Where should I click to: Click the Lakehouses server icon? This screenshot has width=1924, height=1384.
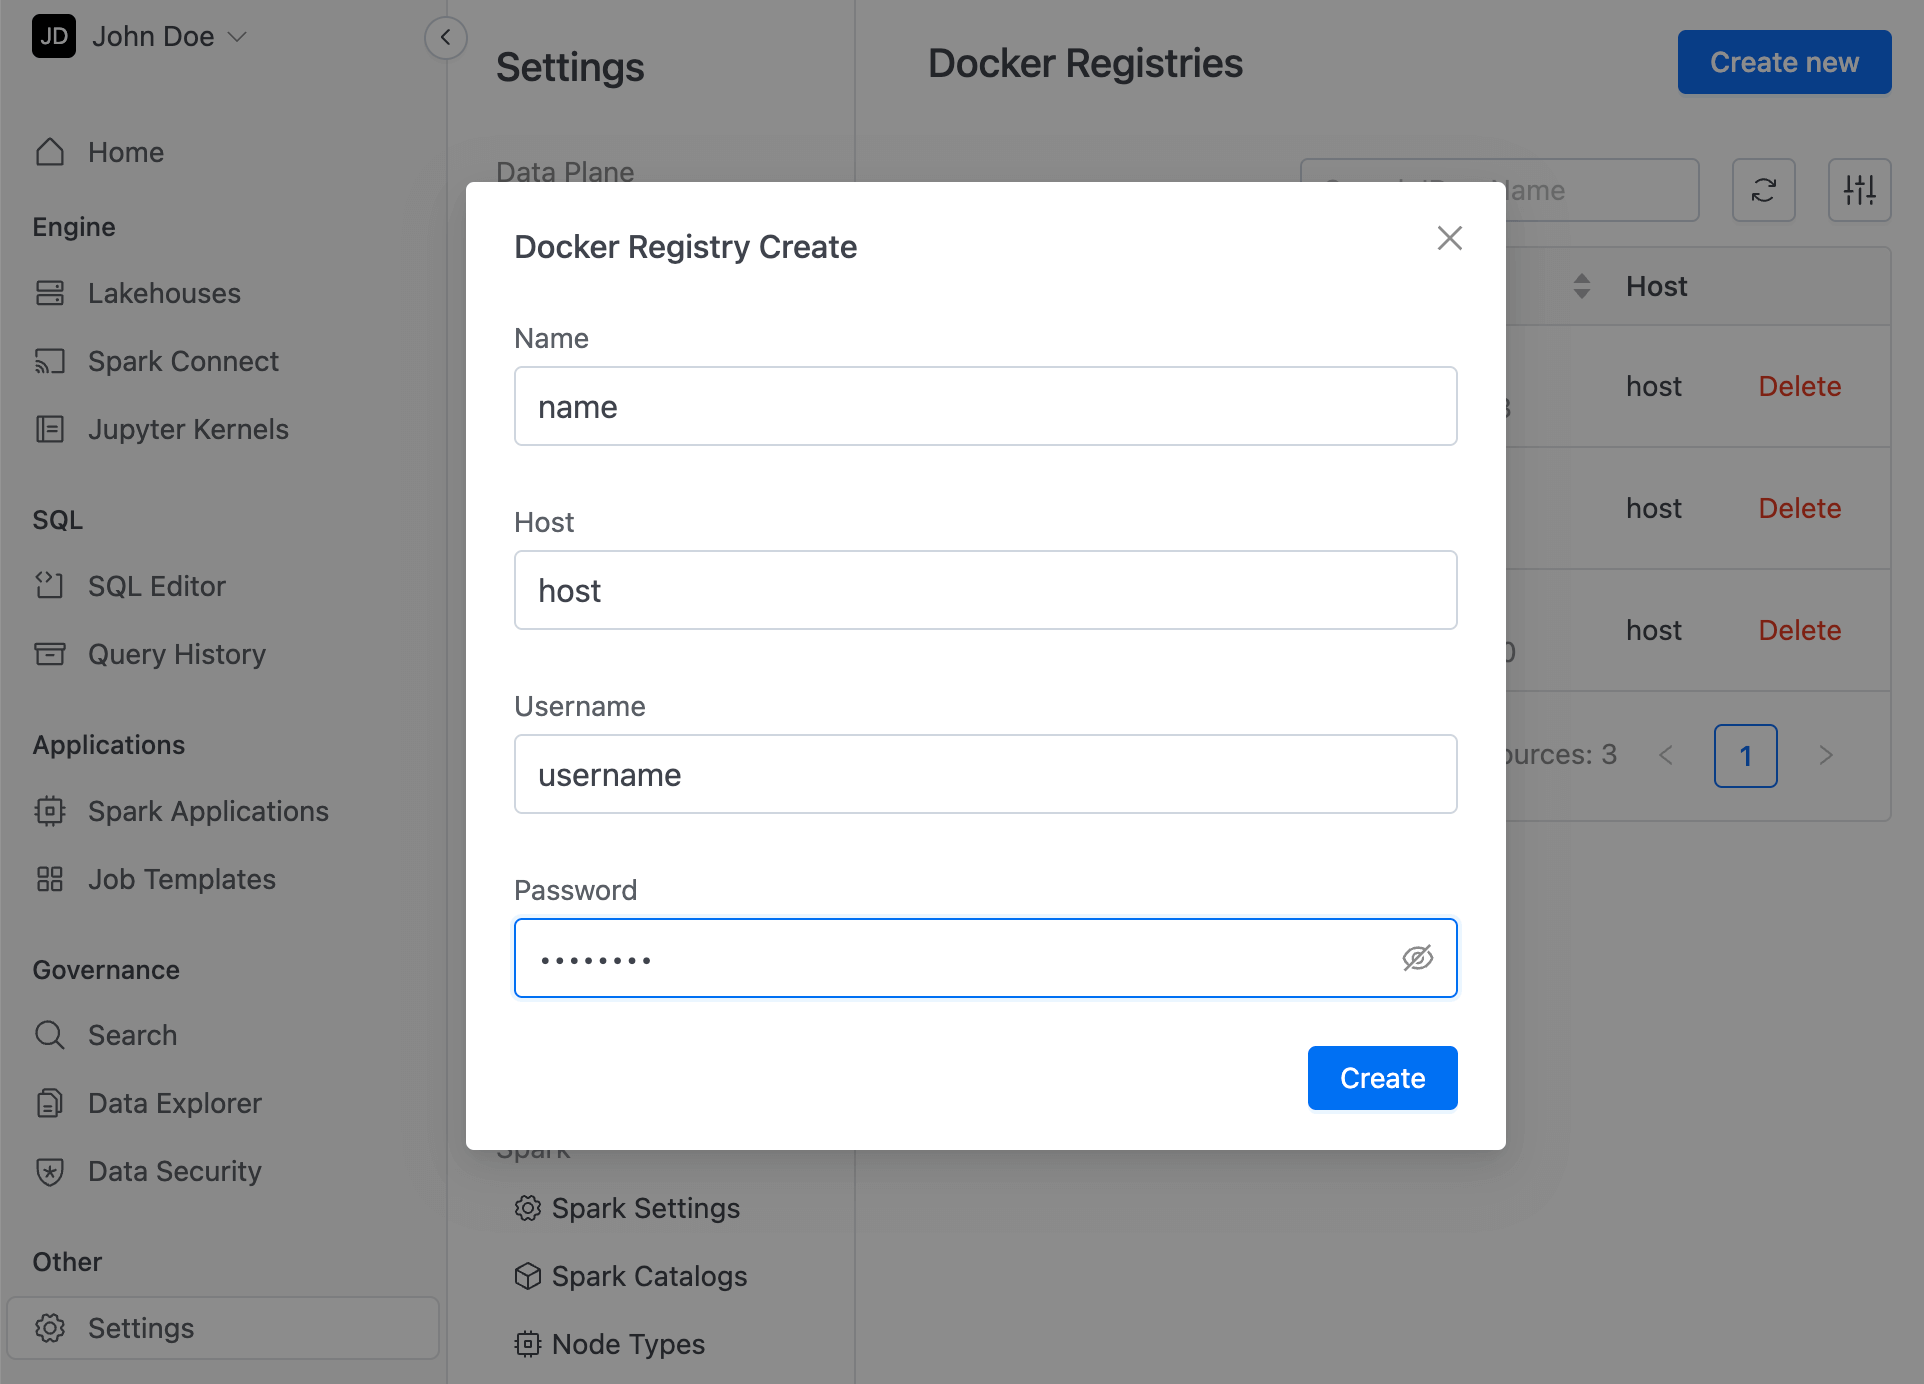50,293
